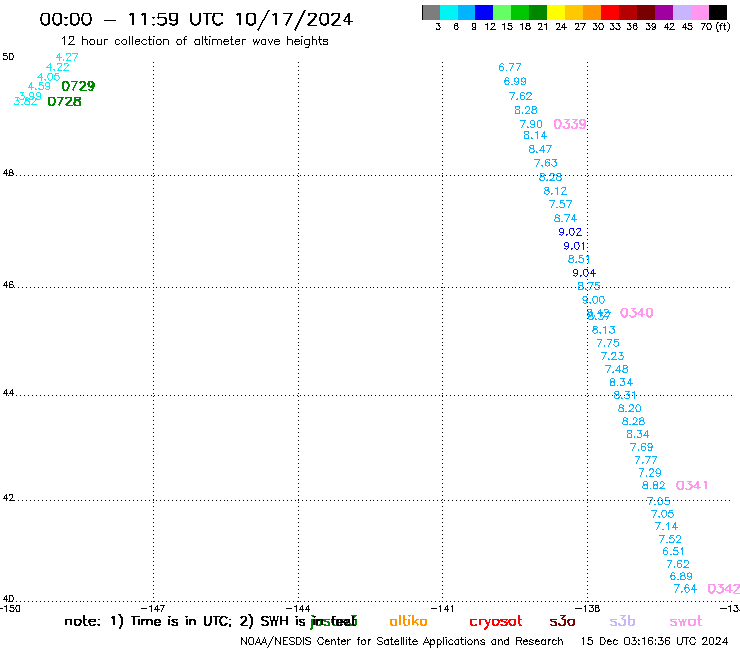
Task: Select the pink swot time label 0340
Action: point(636,313)
